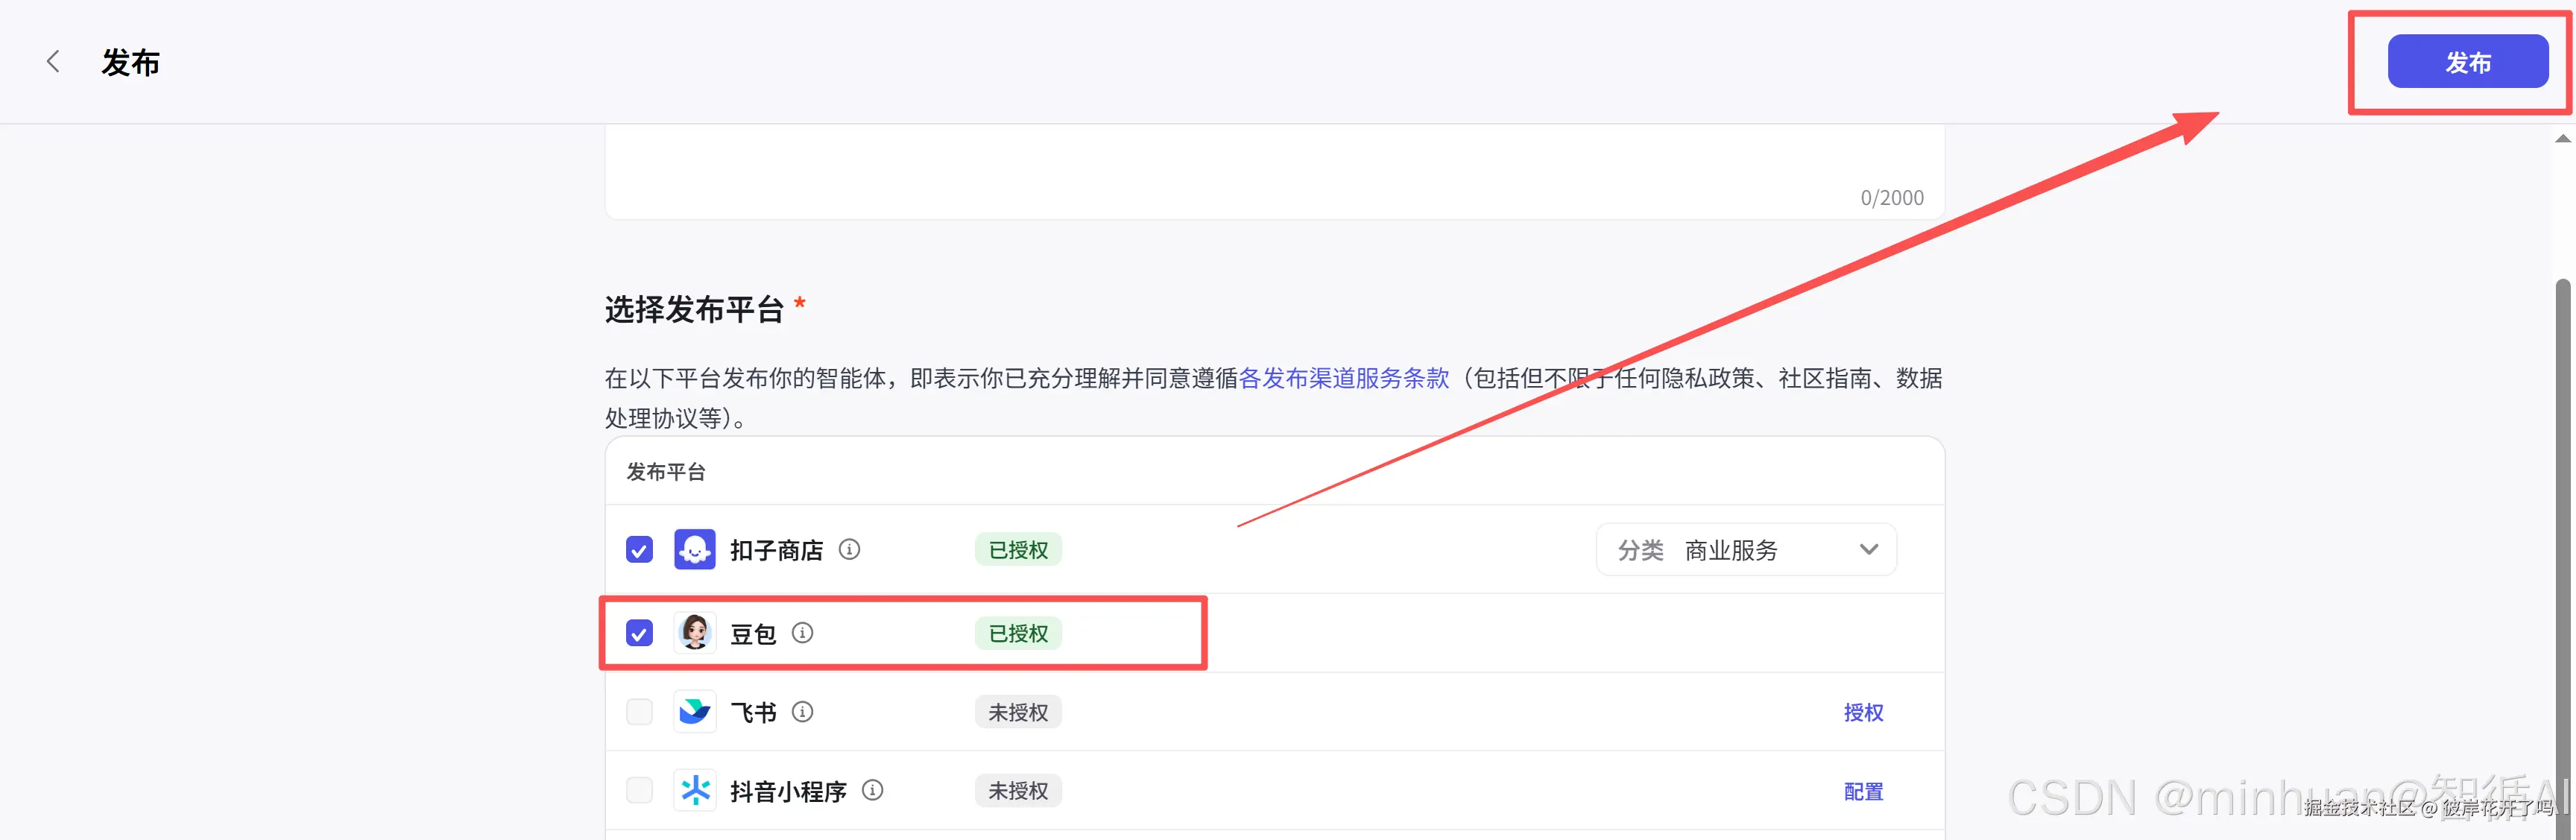Click 配置 link for 抖音小程序
This screenshot has width=2576, height=840.
pos(1863,791)
